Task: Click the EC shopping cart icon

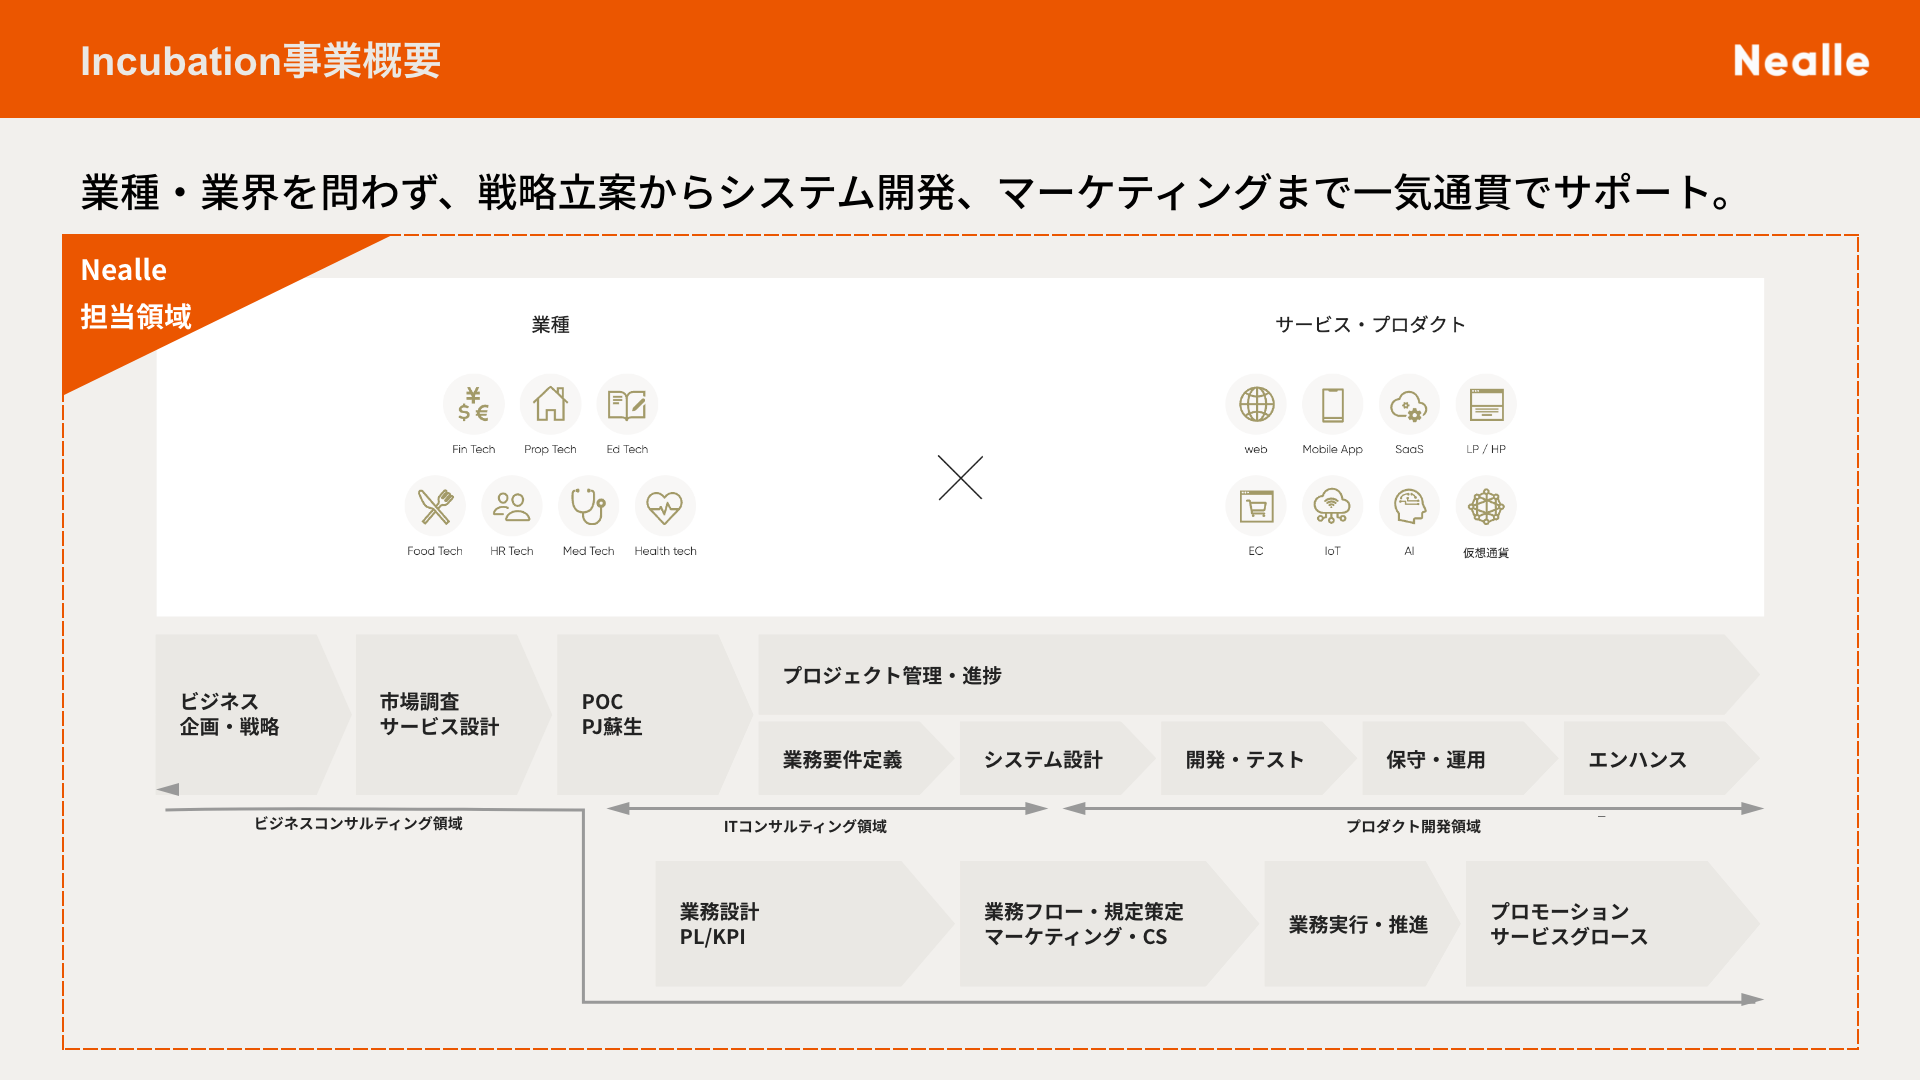Action: [1256, 507]
